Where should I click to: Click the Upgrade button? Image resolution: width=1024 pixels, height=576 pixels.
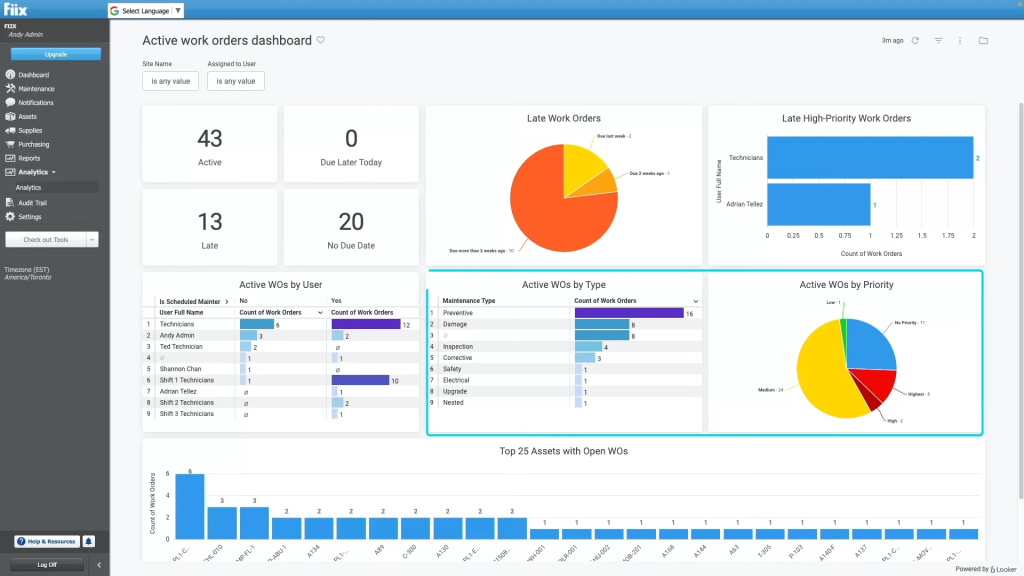click(x=55, y=53)
